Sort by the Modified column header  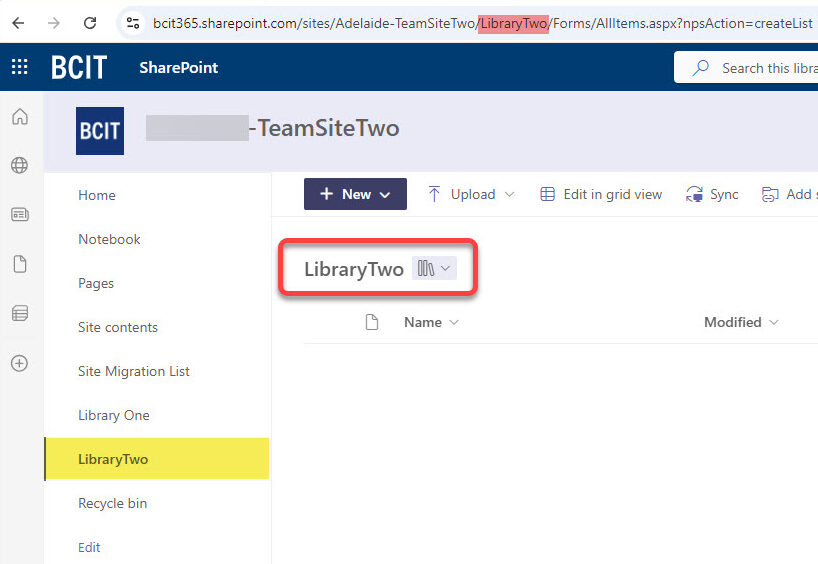732,322
